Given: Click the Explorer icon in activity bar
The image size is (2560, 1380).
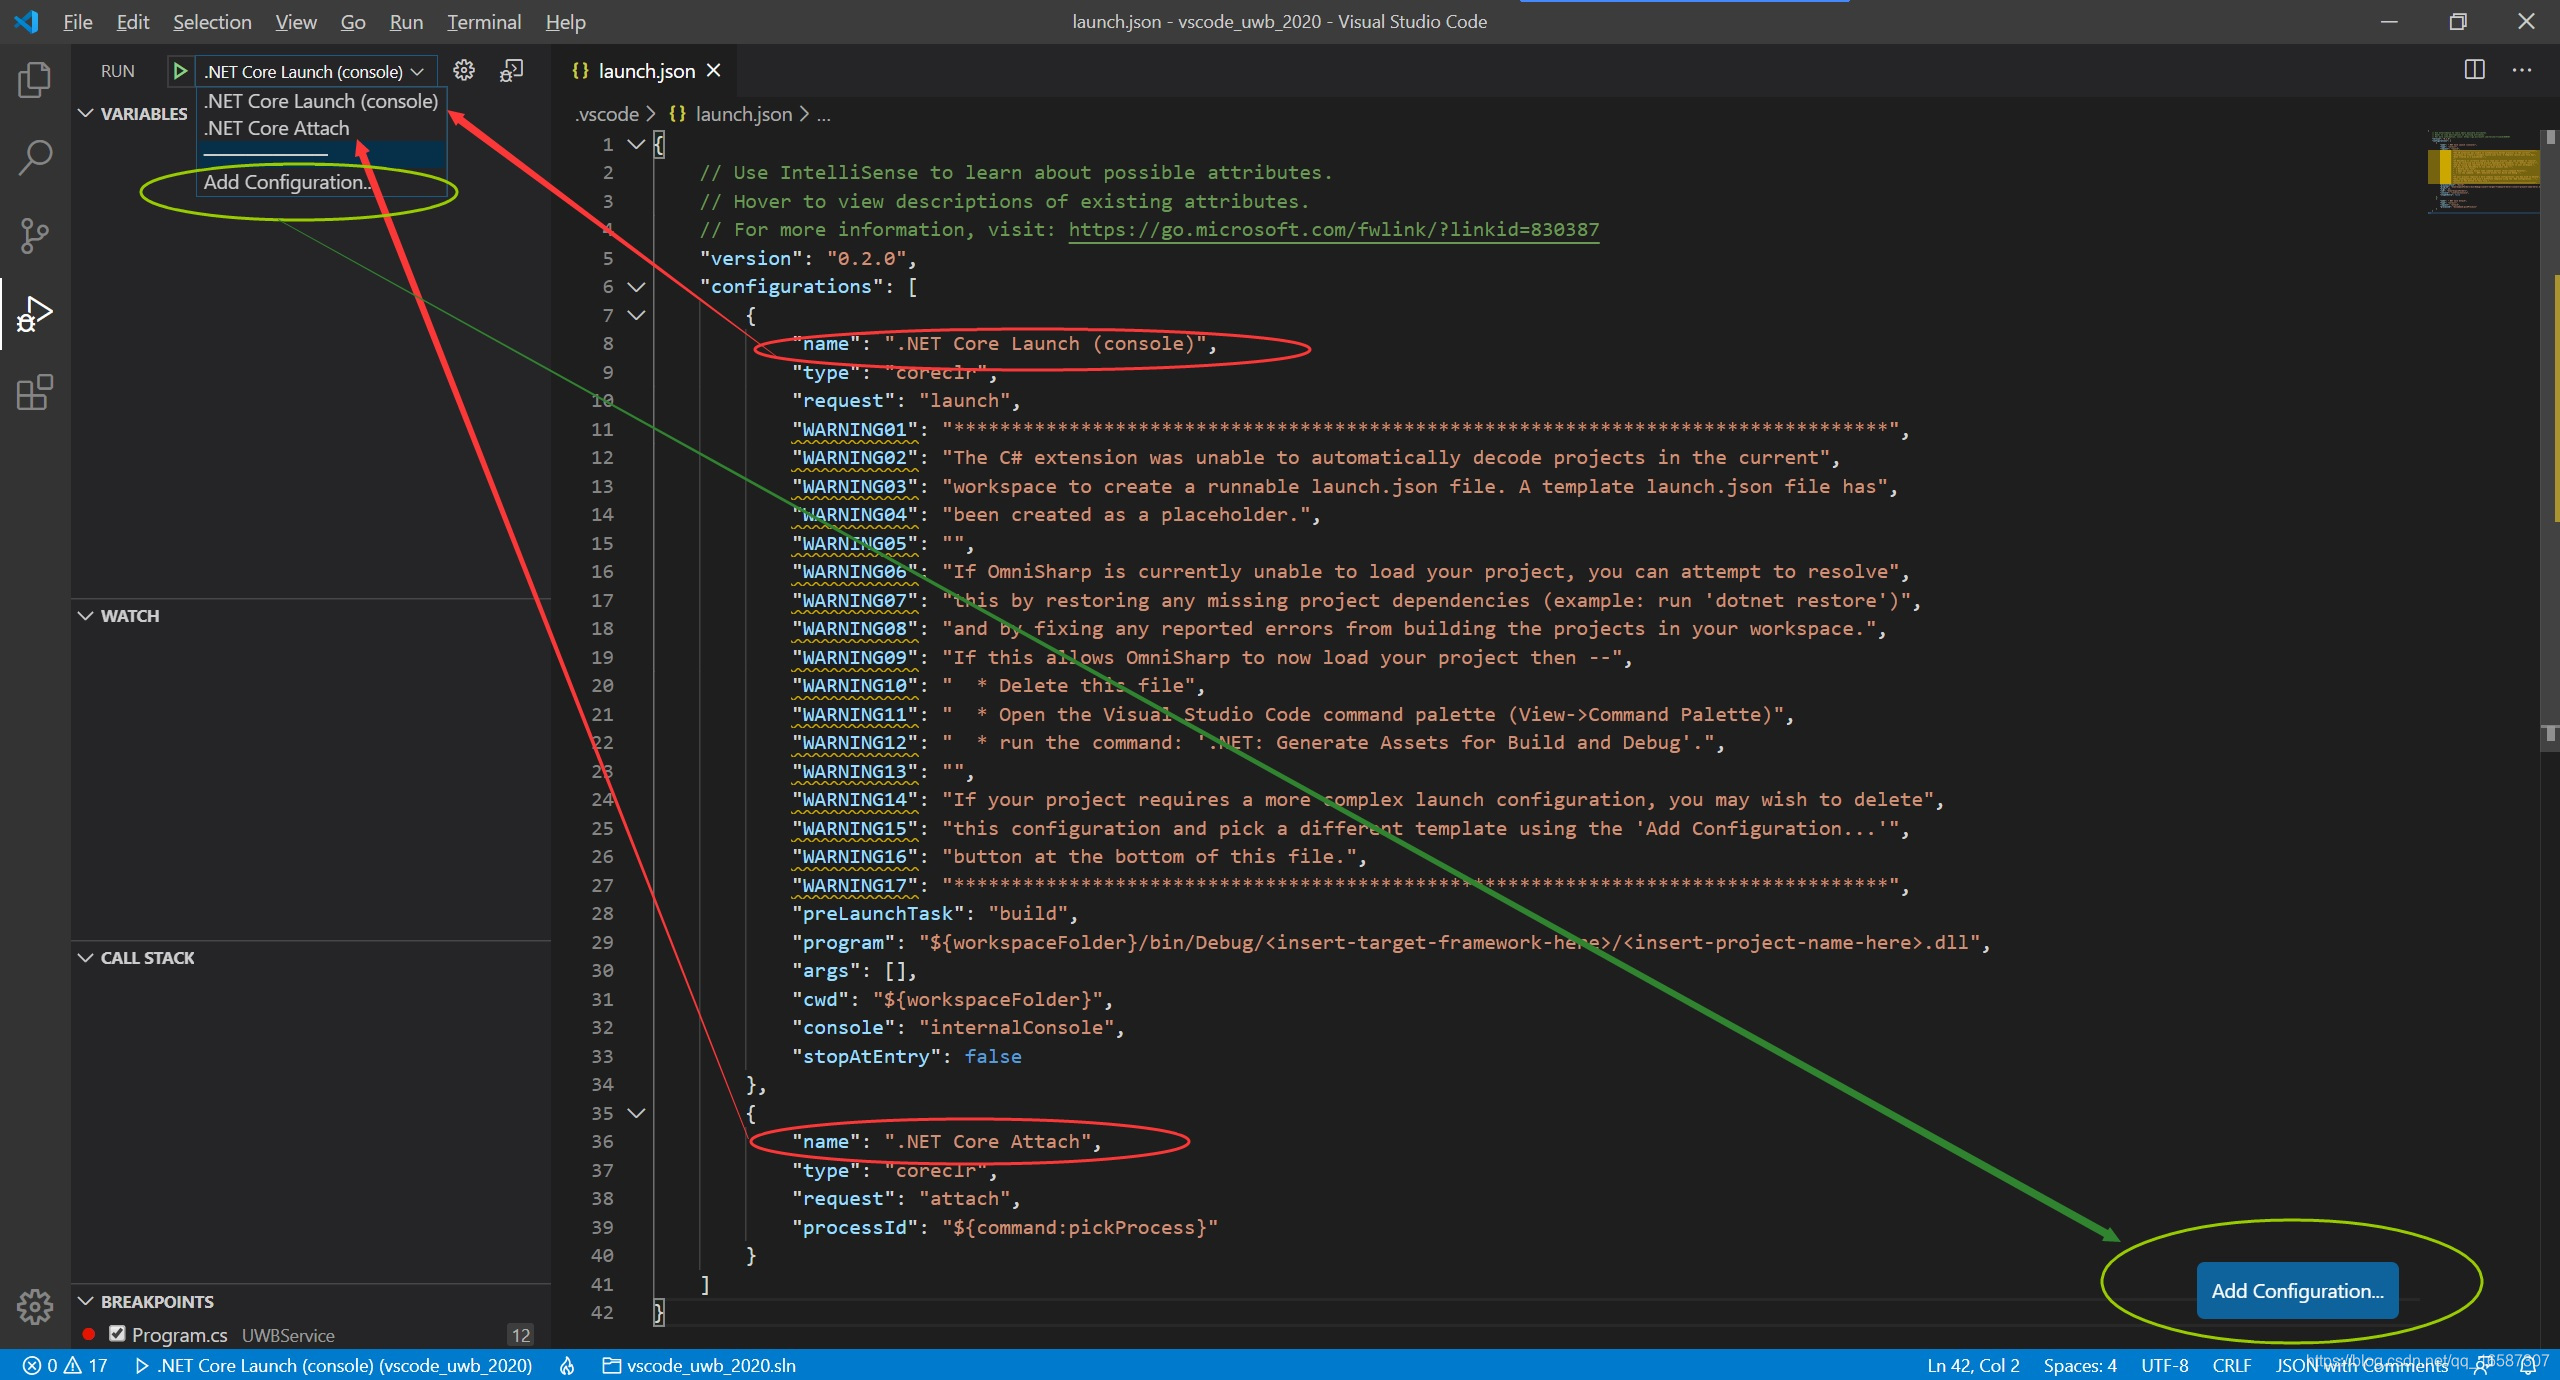Looking at the screenshot, I should [35, 79].
